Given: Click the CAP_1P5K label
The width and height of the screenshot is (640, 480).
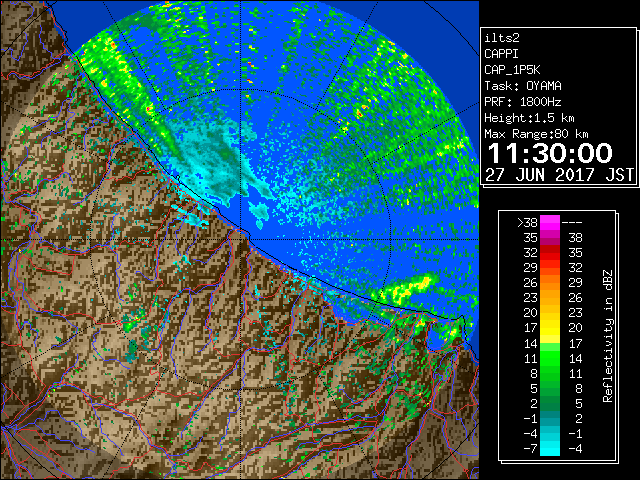Looking at the screenshot, I should click(x=512, y=70).
